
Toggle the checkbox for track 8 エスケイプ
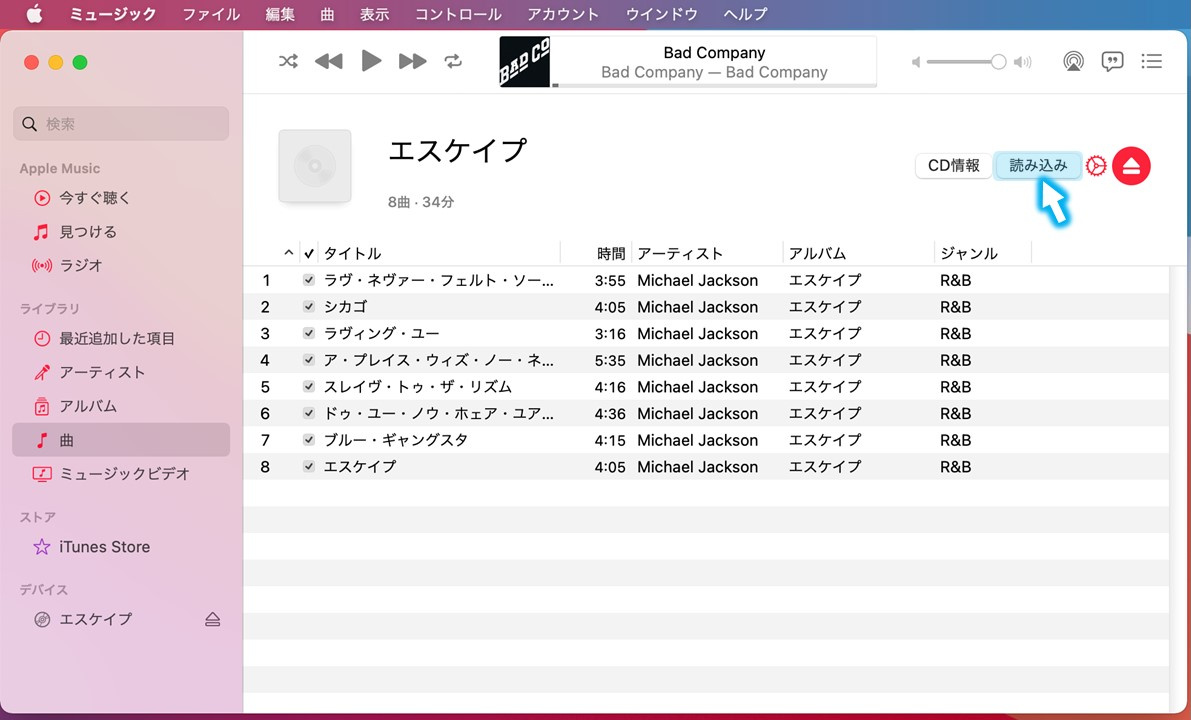click(309, 467)
